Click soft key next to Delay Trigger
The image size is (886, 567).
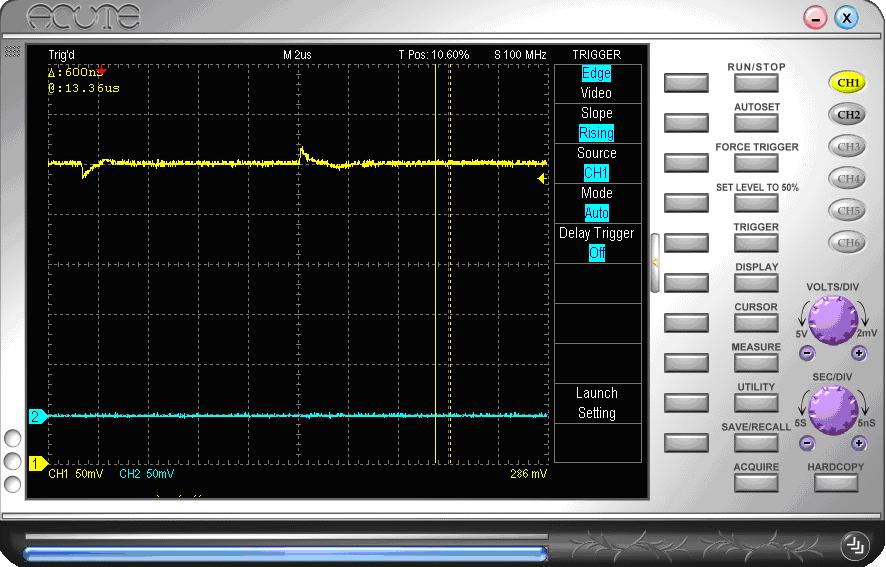tap(686, 244)
